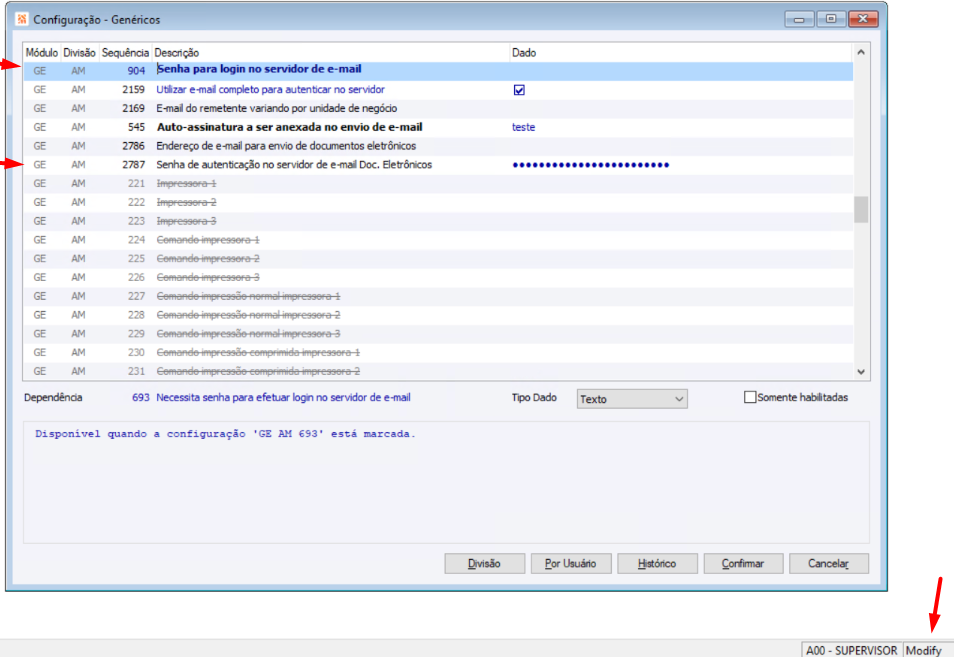Click Confirmar to save settings

tap(743, 563)
